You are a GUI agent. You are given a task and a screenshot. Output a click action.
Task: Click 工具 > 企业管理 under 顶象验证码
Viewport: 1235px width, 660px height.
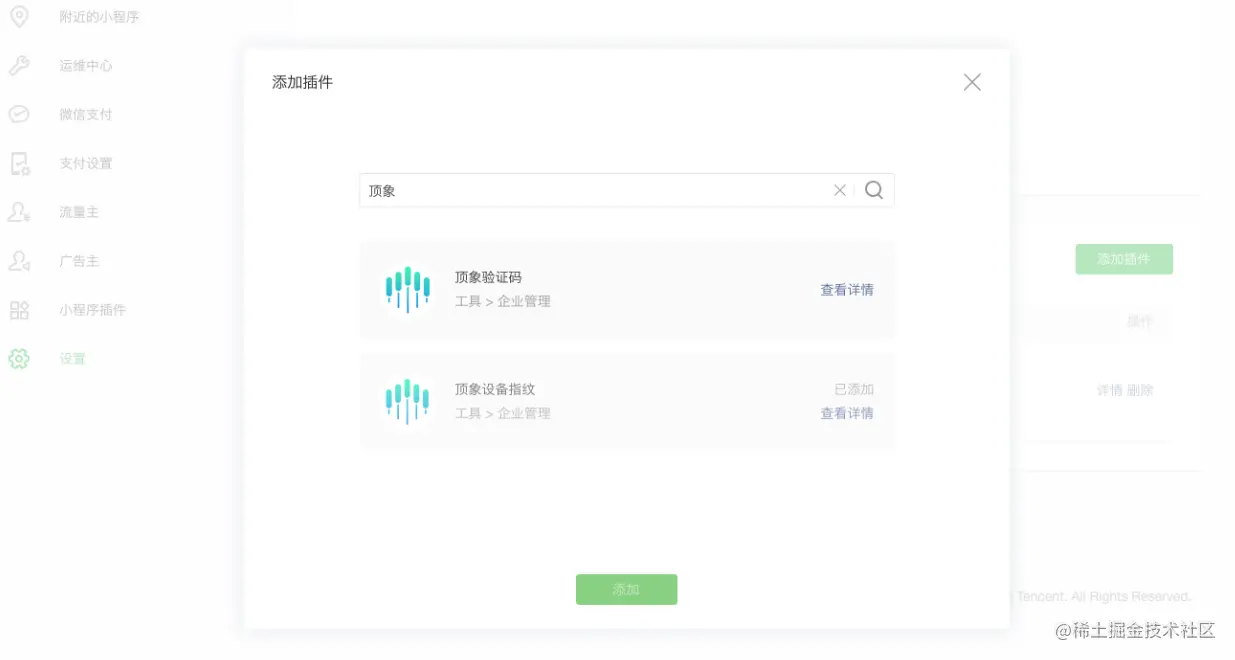coord(503,301)
